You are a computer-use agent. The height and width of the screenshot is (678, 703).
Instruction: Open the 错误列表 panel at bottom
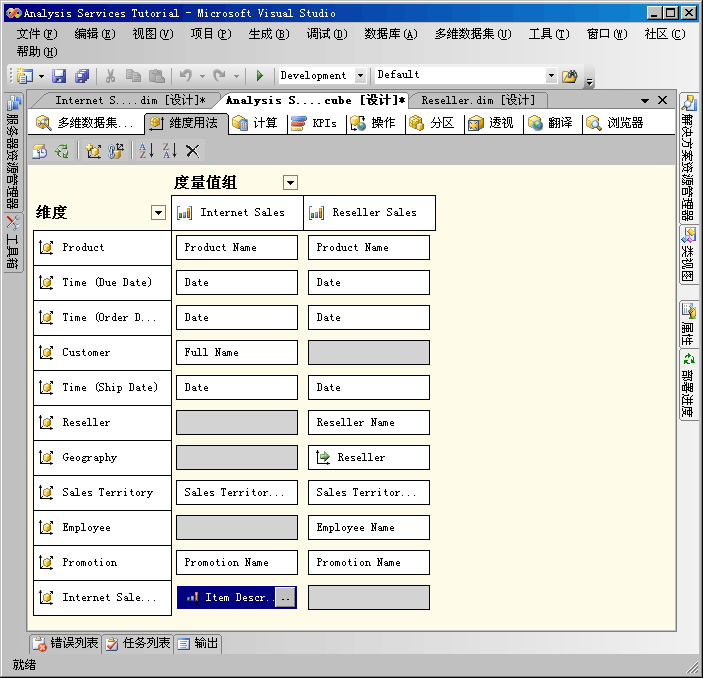click(65, 643)
